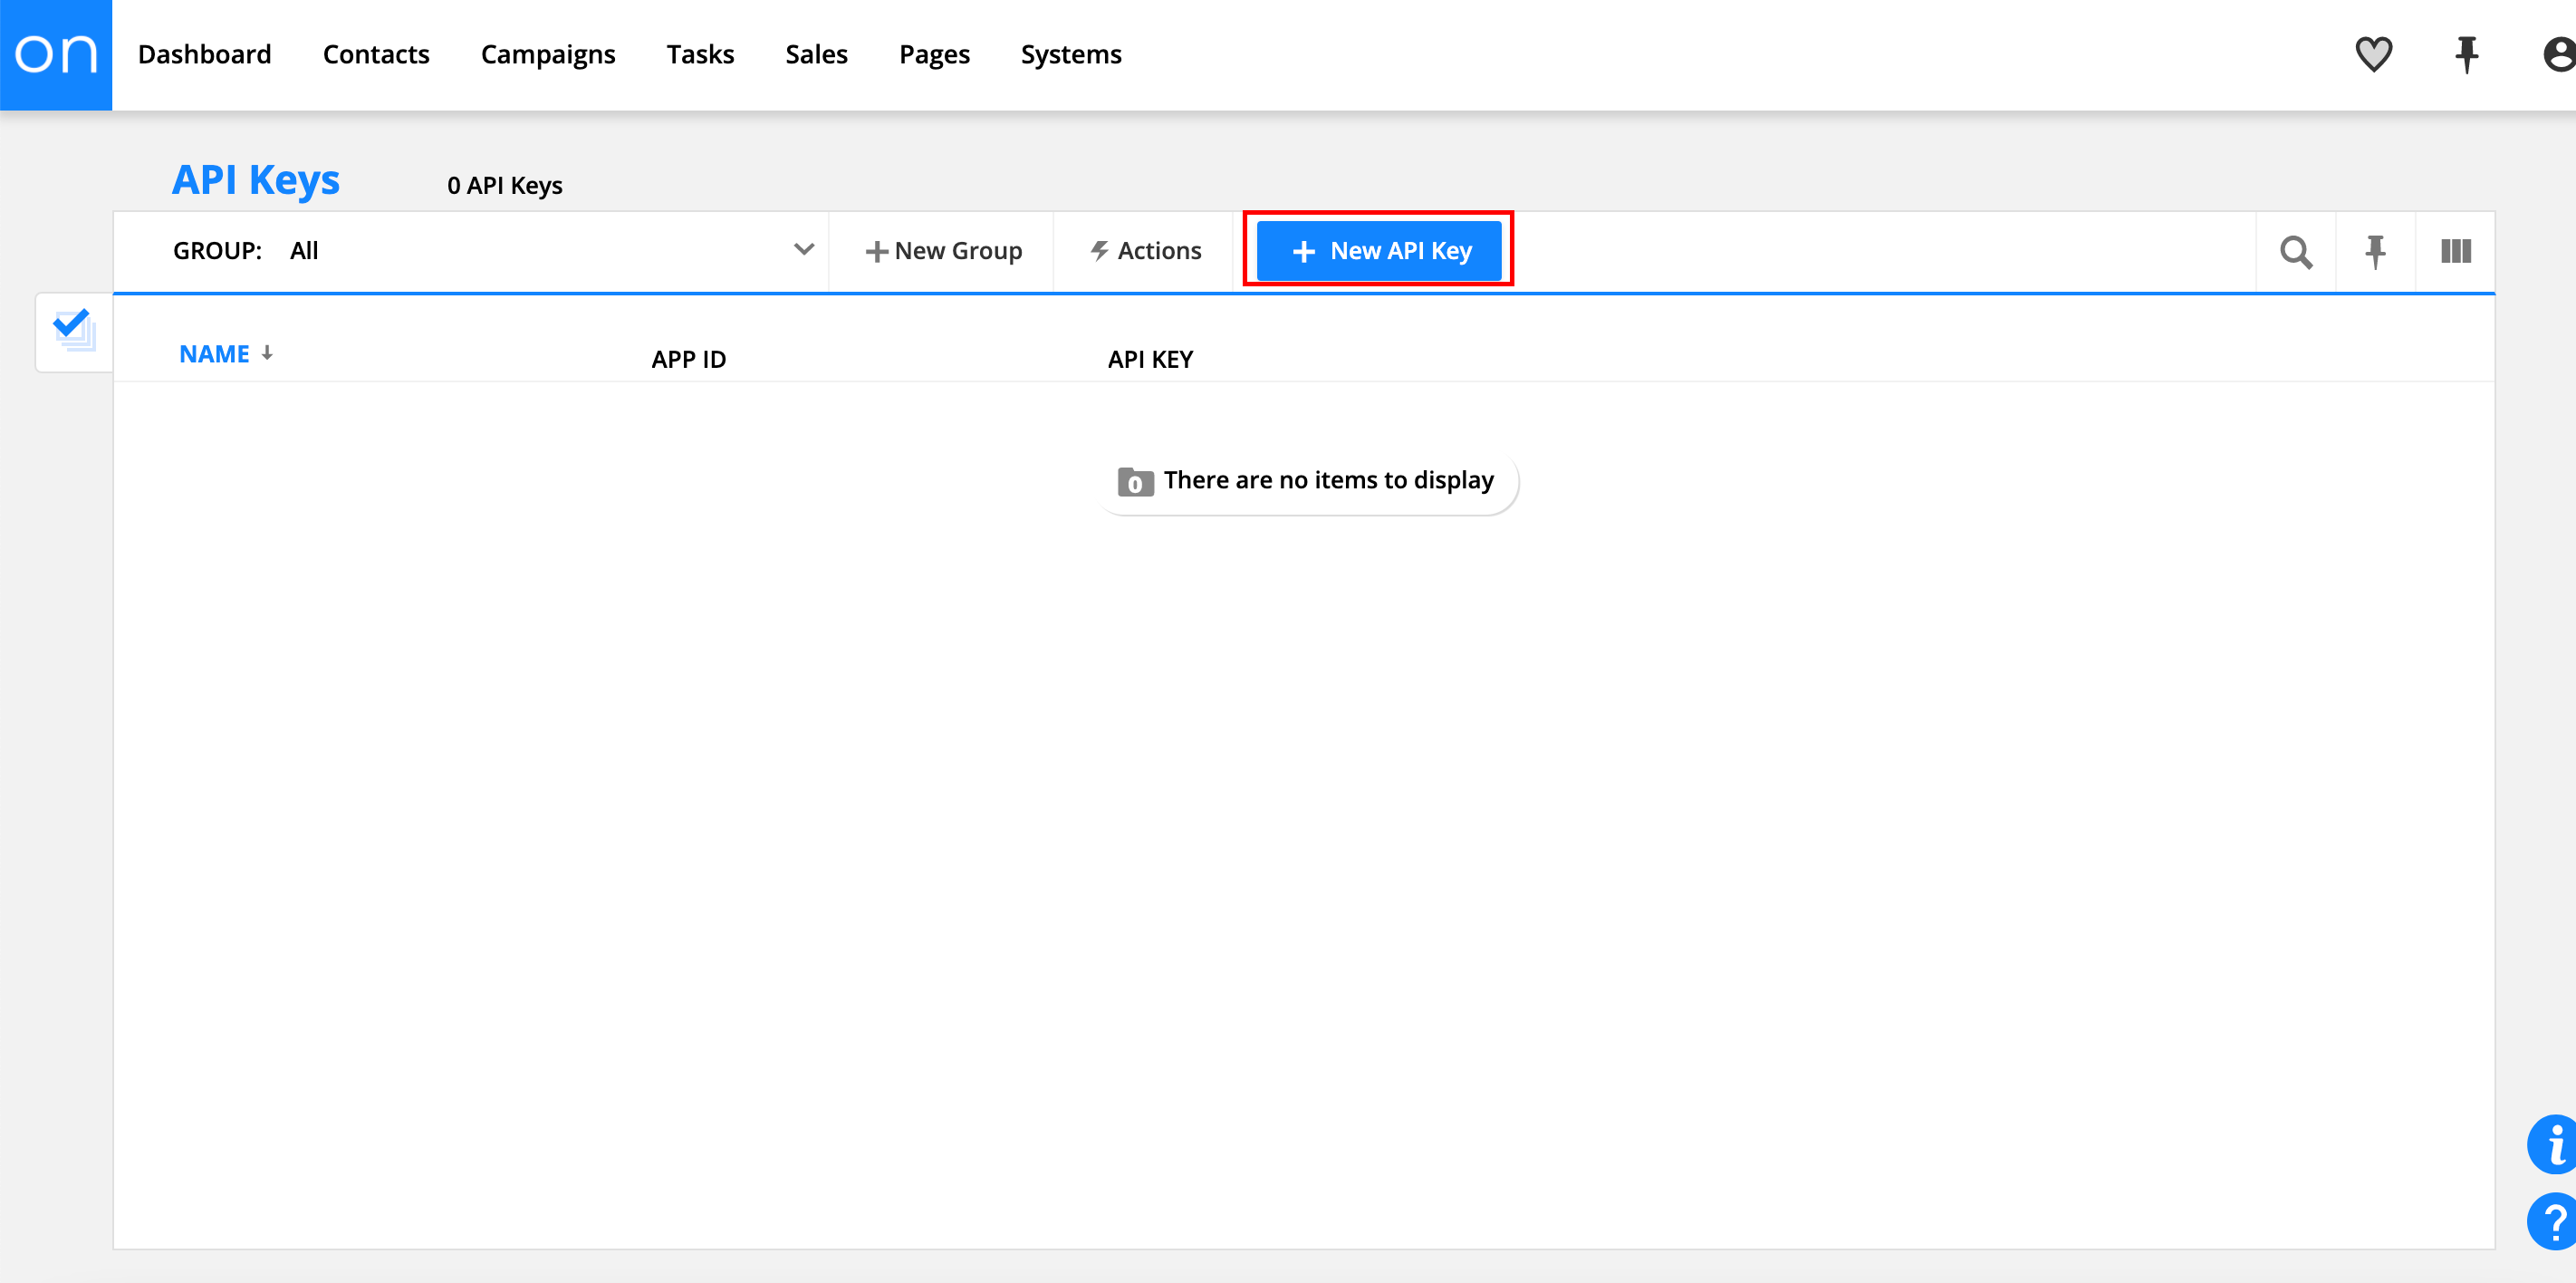
Task: Click the blue info circle icon
Action: [2553, 1144]
